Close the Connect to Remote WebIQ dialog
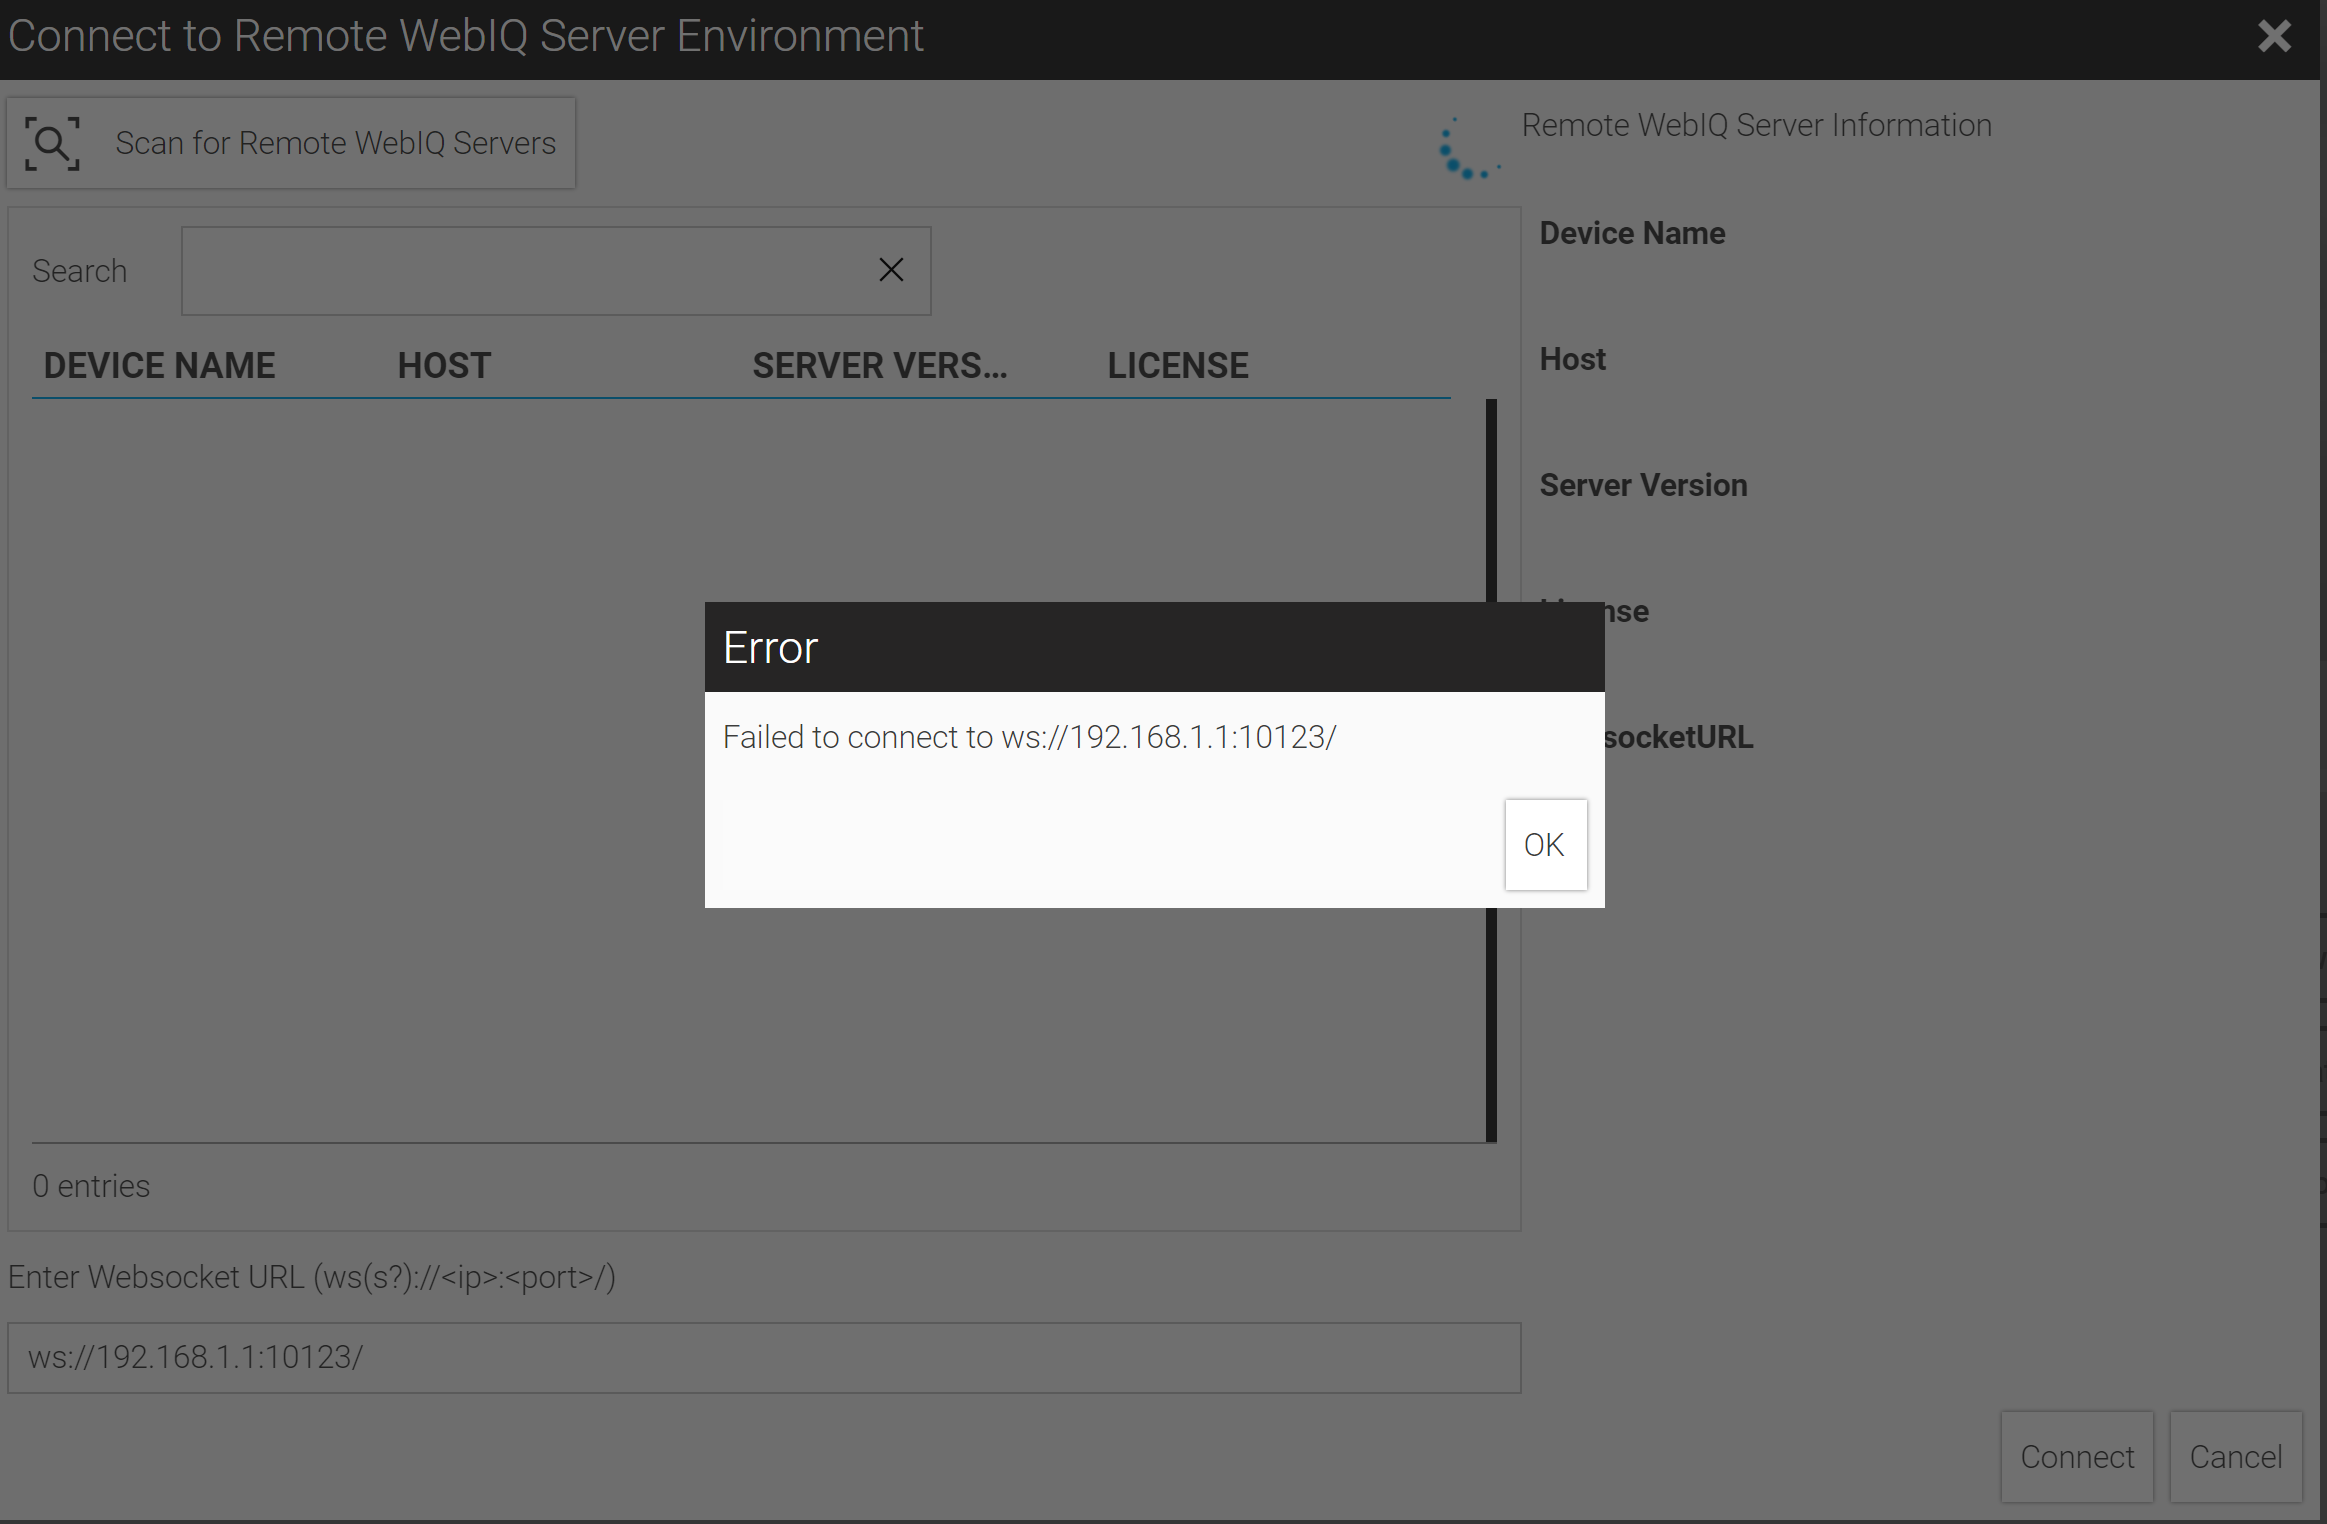The image size is (2327, 1524). (2274, 37)
